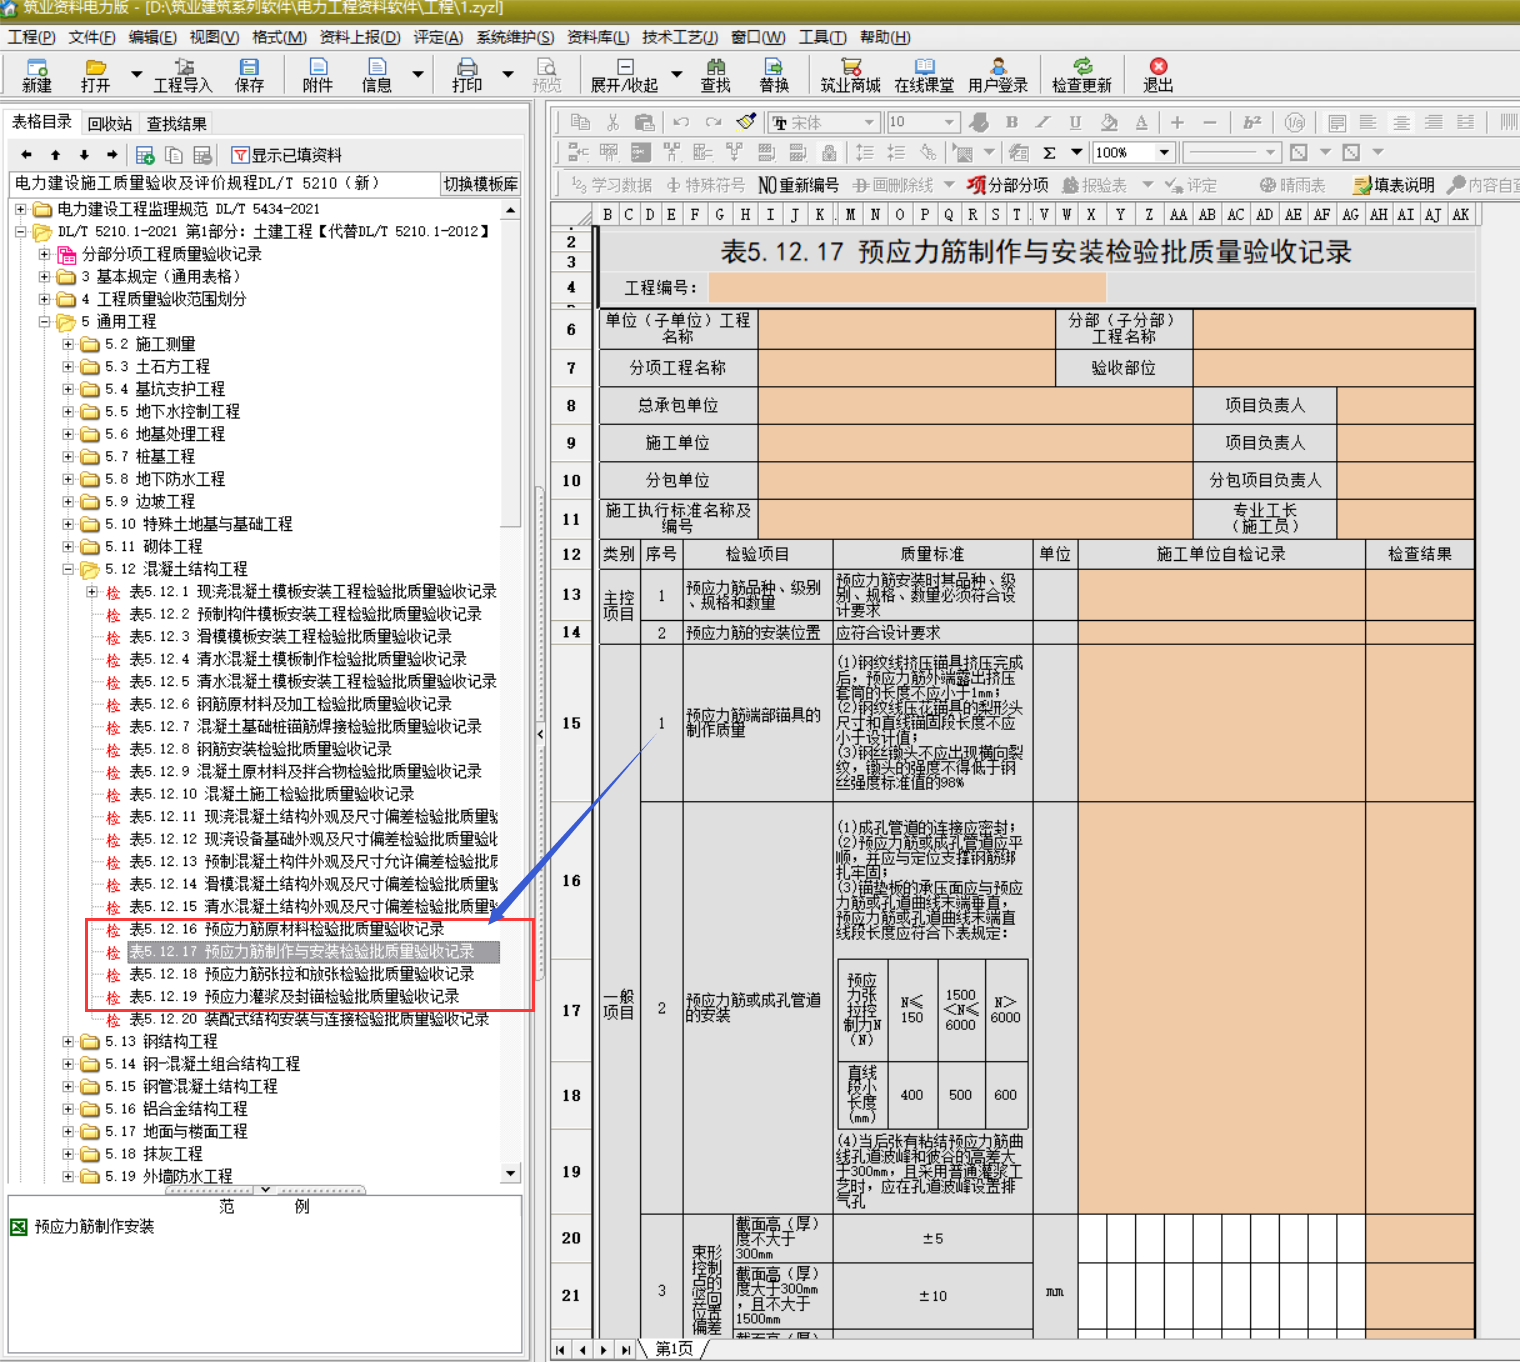Viewport: 1520px width, 1362px height.
Task: Open the 系统维护(S) menu
Action: coord(515,37)
